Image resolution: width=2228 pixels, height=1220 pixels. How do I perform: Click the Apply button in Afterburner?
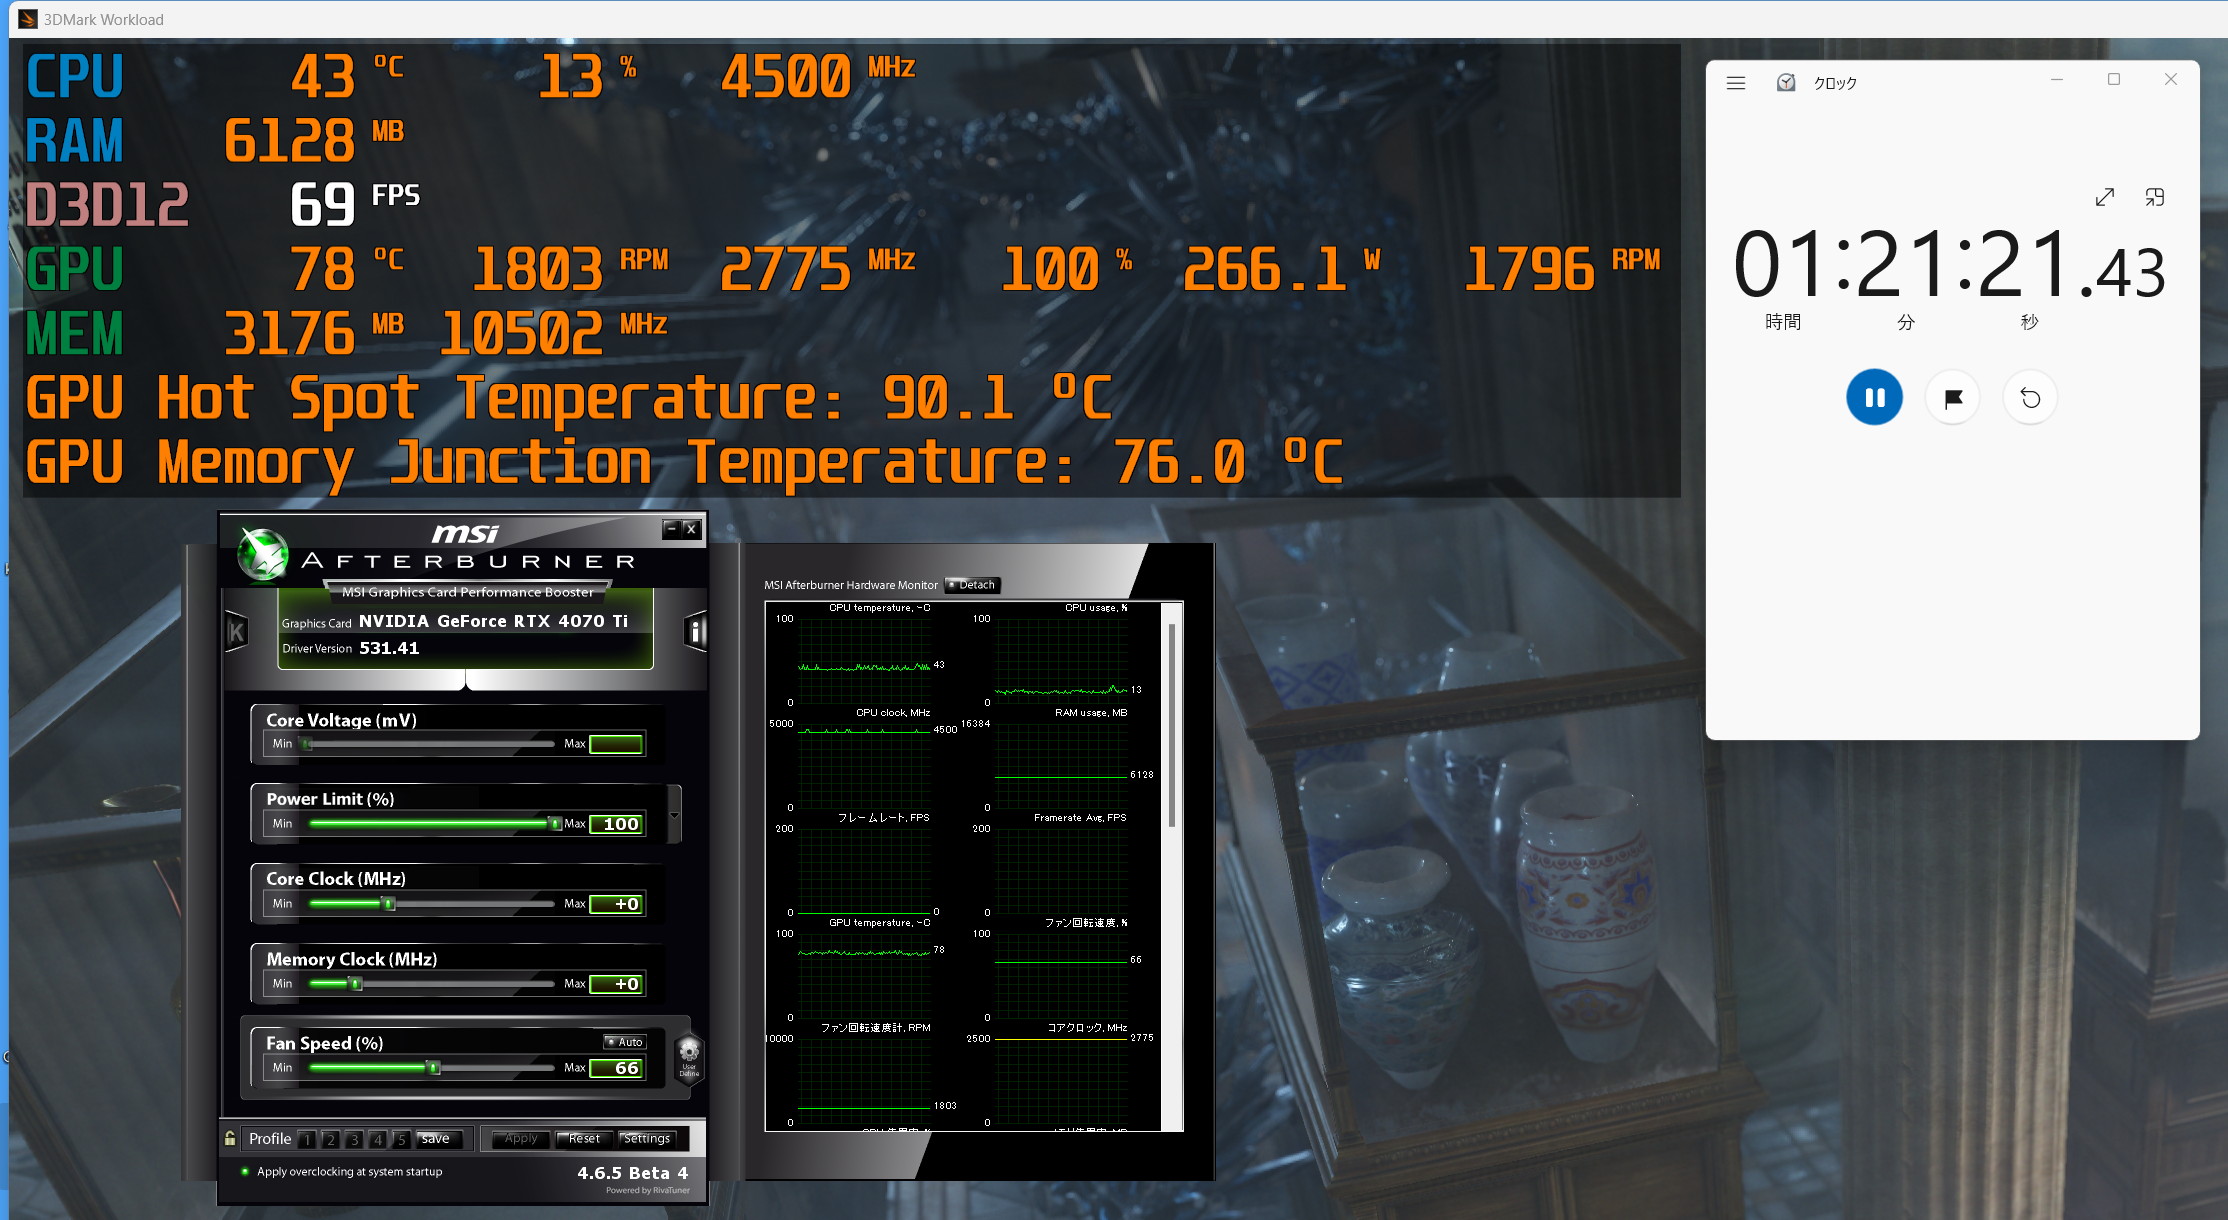coord(521,1139)
